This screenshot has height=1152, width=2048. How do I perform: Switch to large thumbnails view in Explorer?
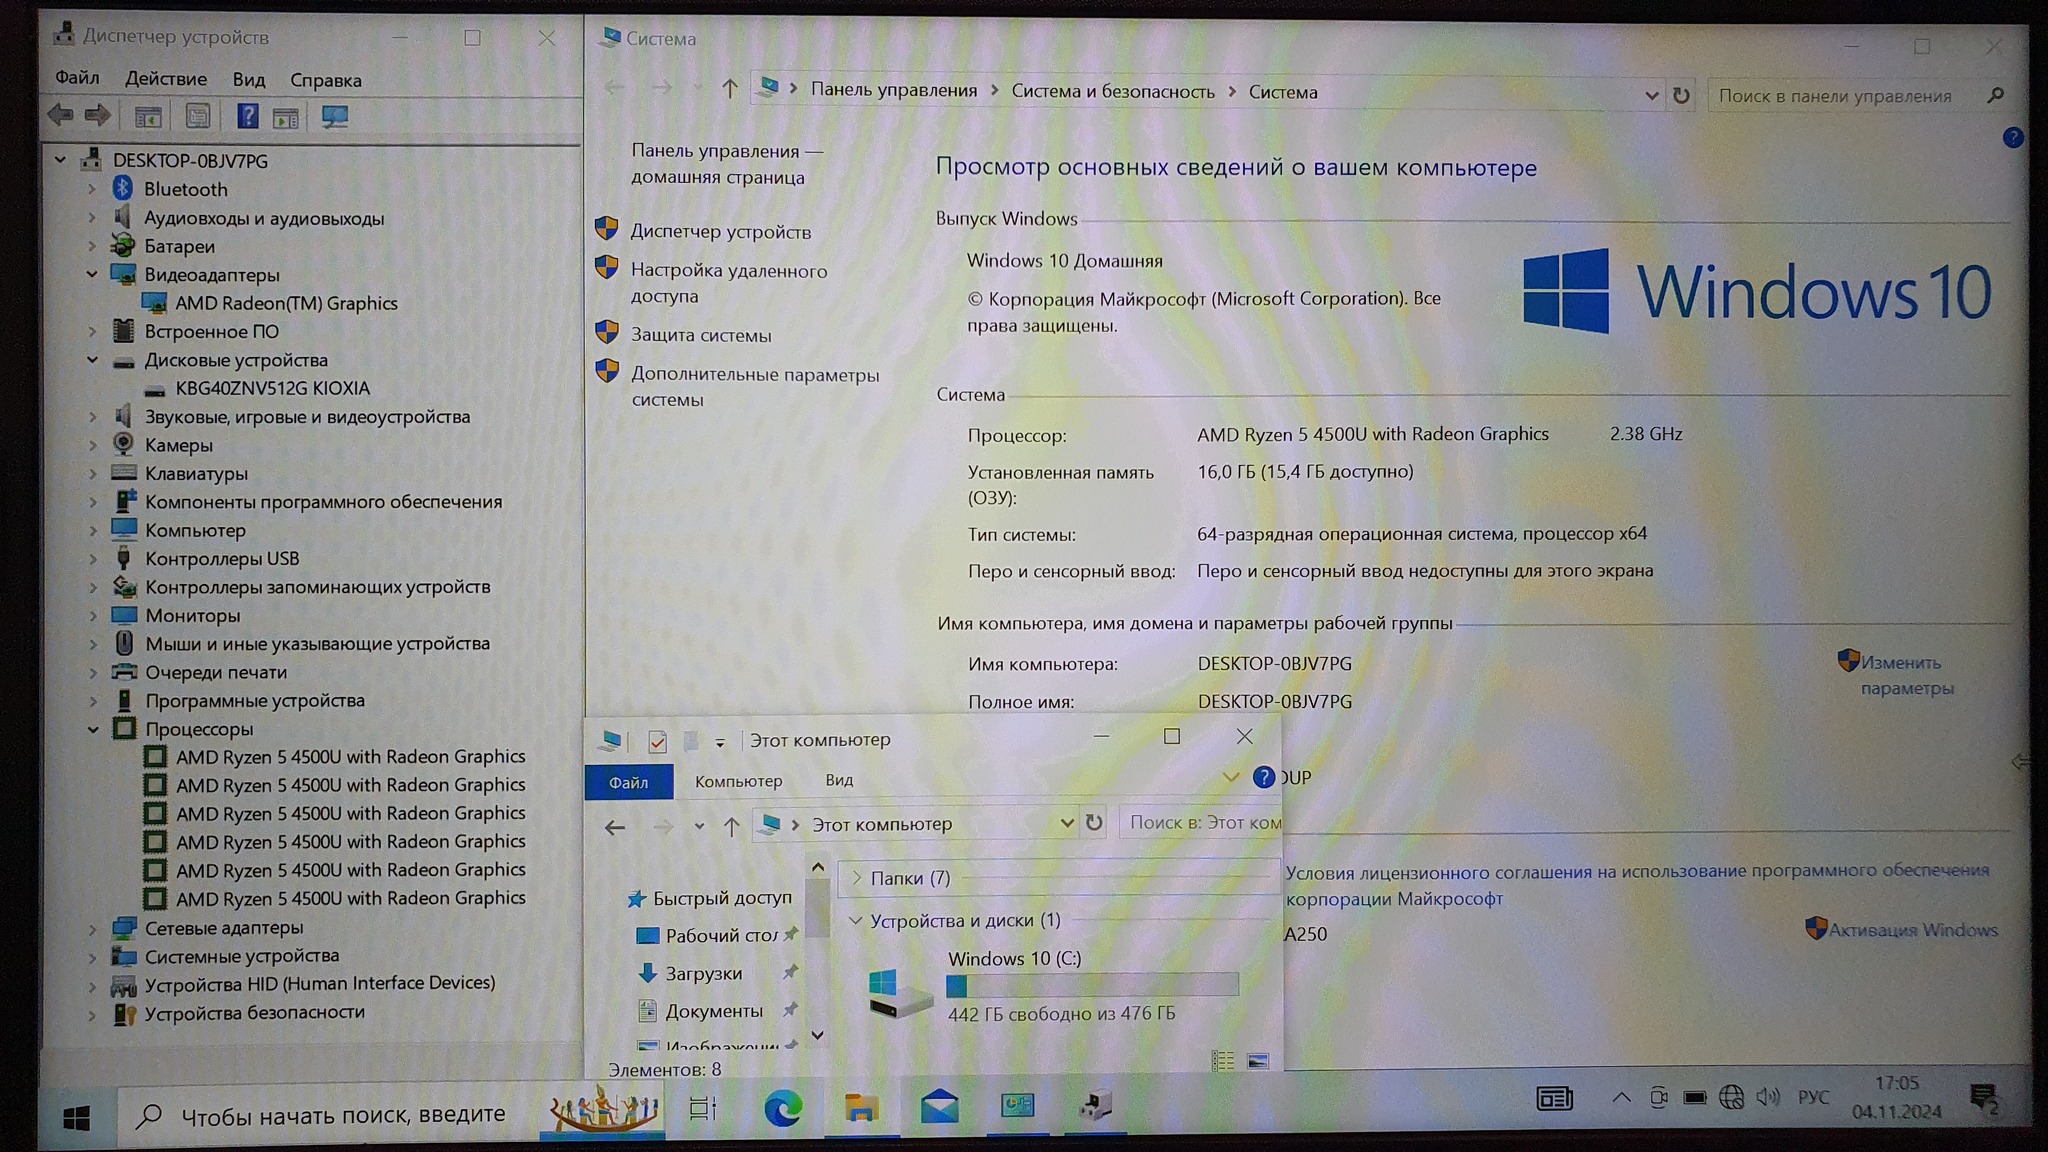1258,1061
